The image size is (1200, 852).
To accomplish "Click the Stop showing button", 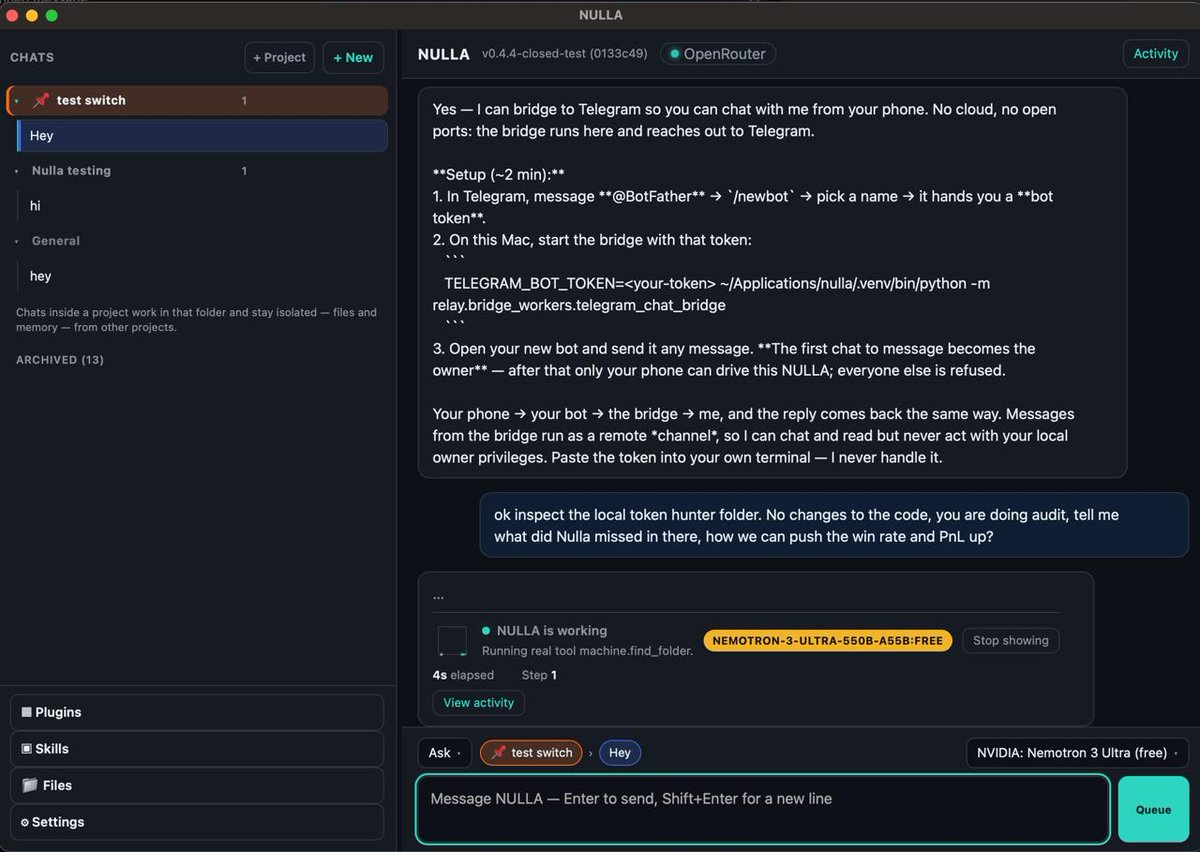I will pos(1010,640).
